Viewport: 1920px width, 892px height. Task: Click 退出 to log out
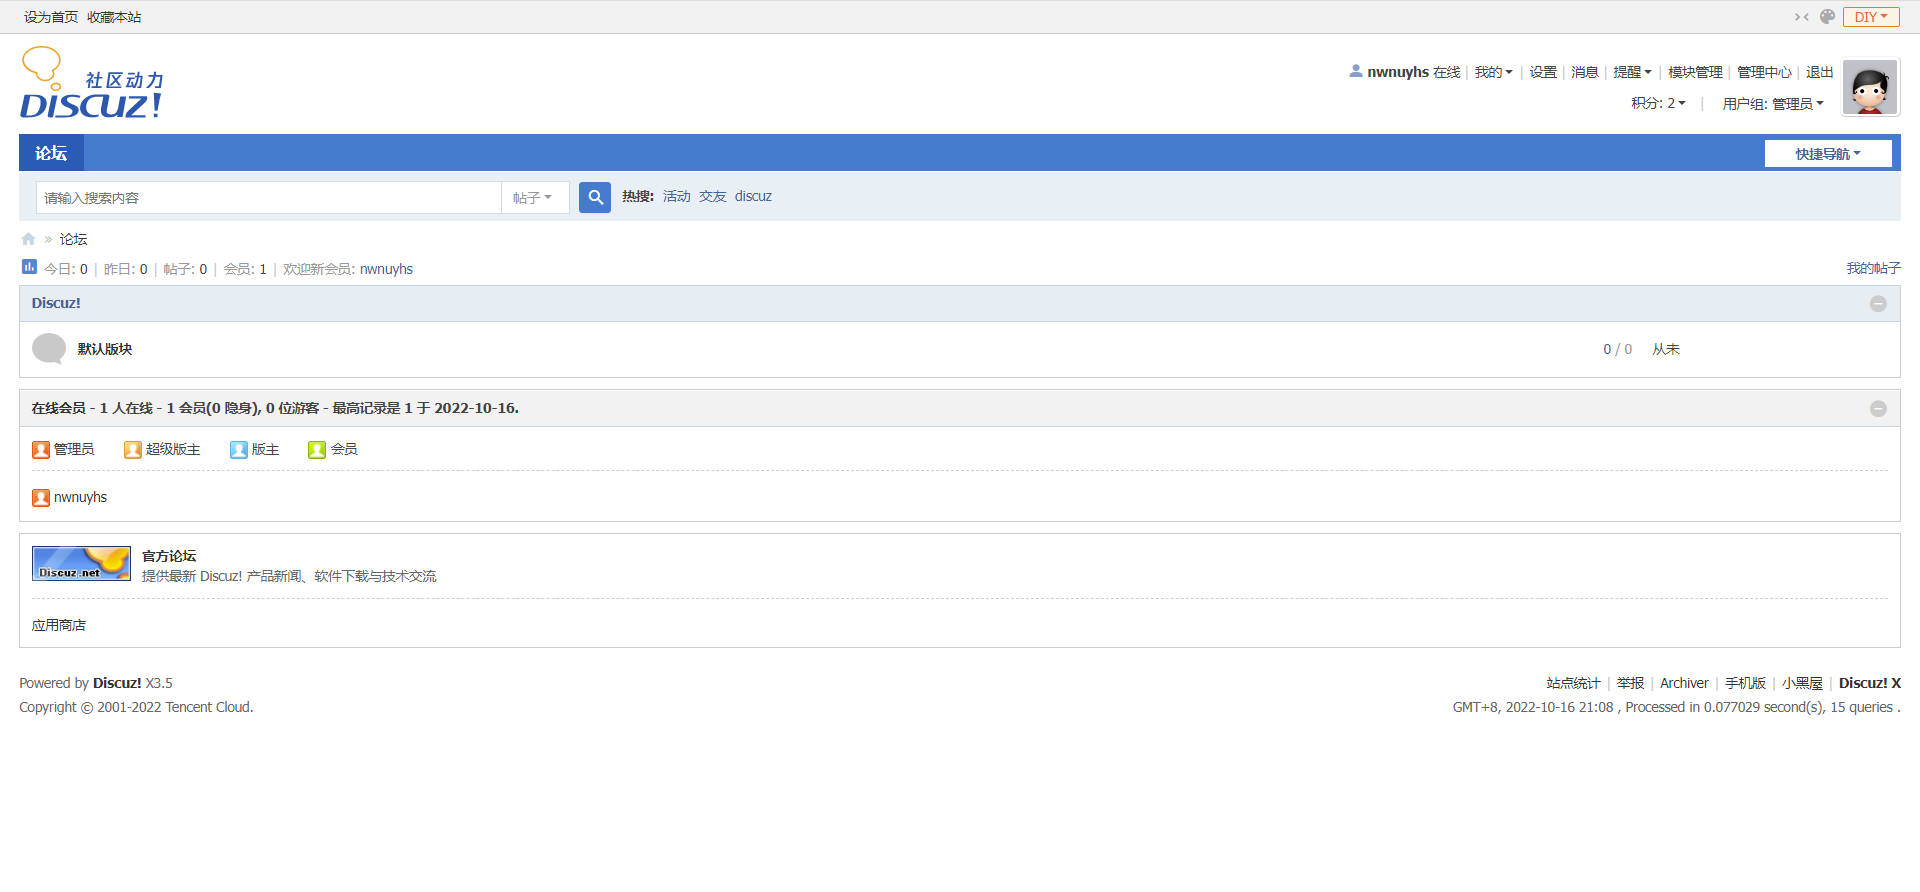1820,72
